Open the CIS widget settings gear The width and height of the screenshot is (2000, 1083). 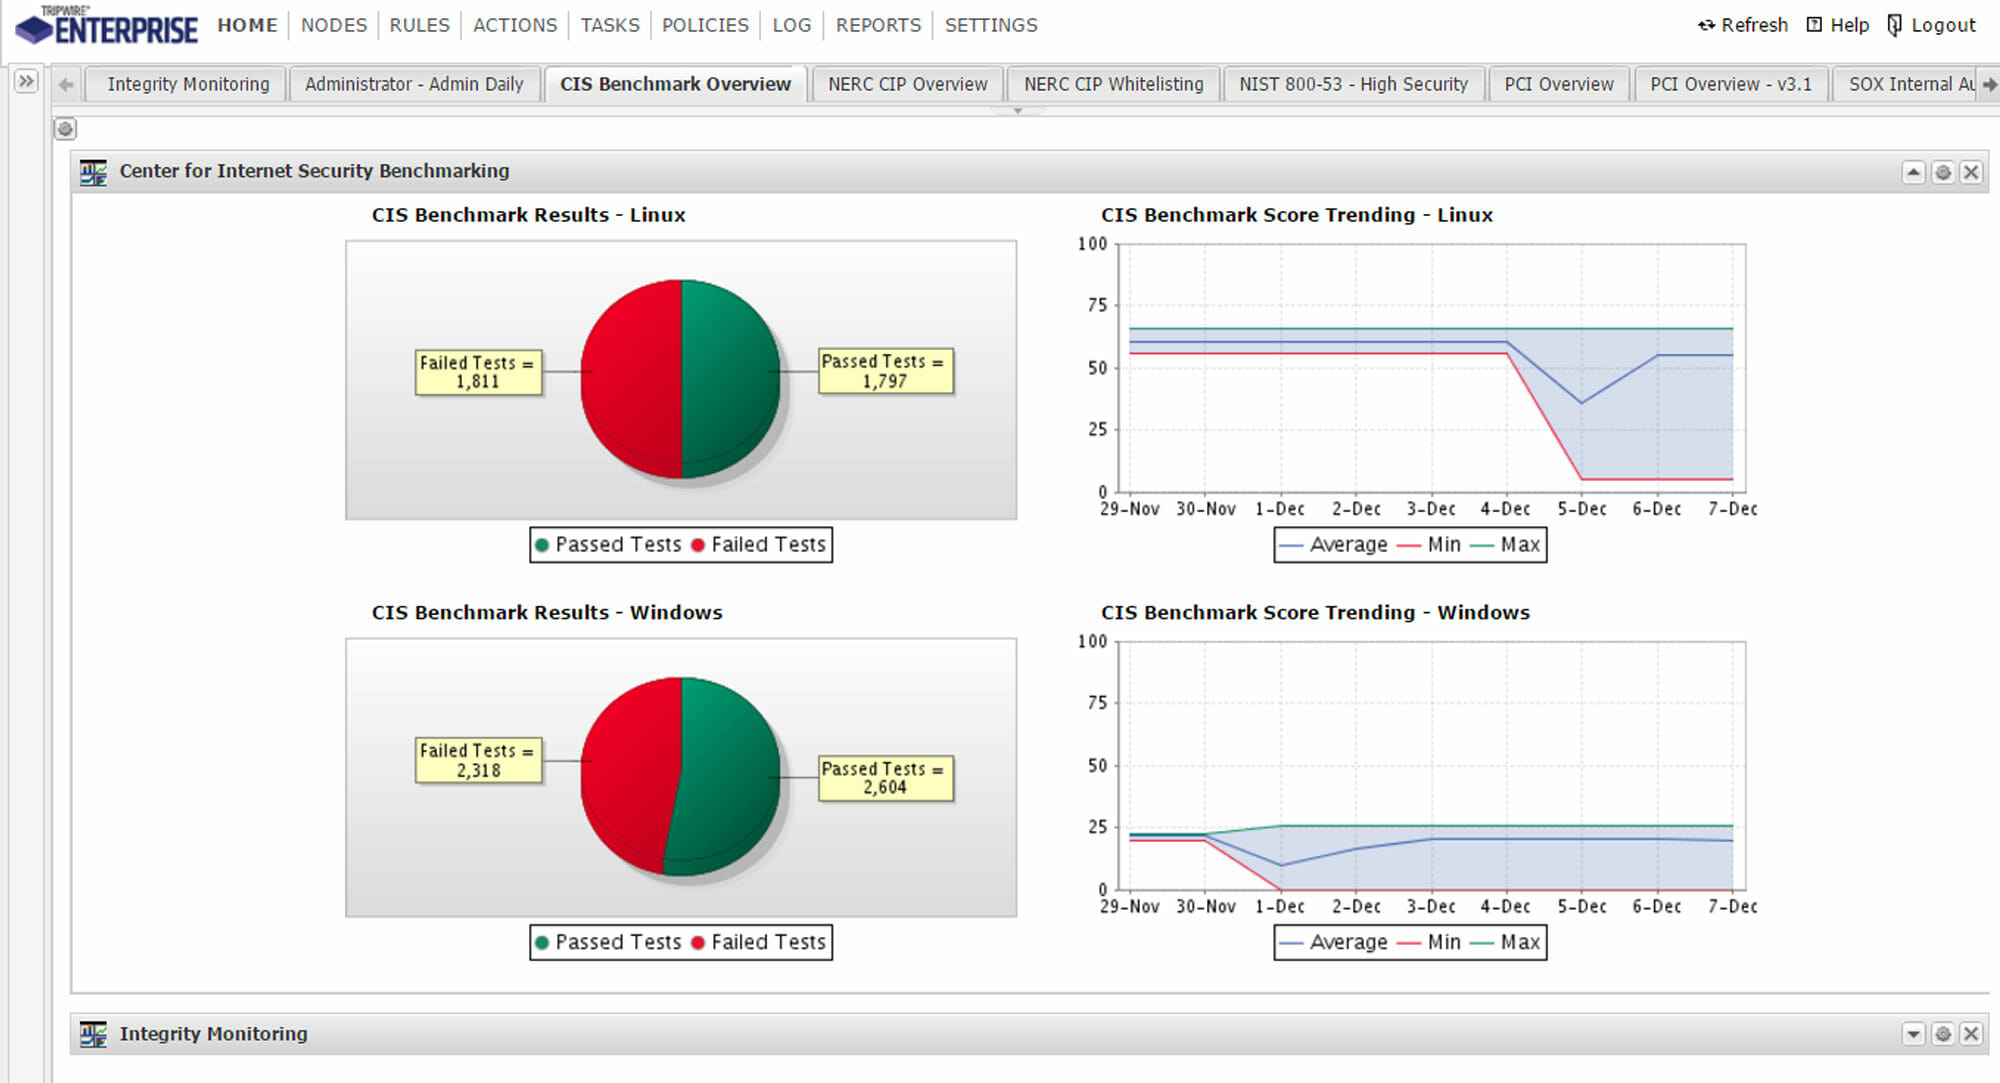(x=1942, y=172)
